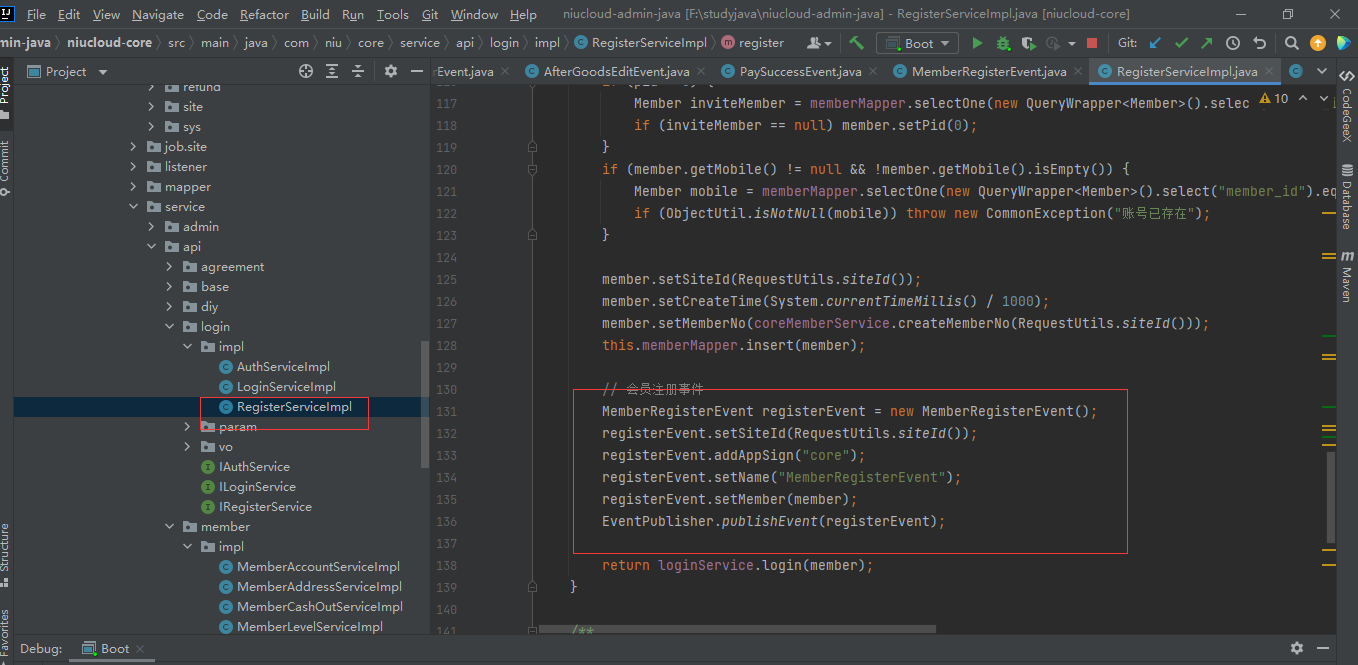Select opened file target icon in Project panel
Image resolution: width=1358 pixels, height=665 pixels.
[x=306, y=71]
